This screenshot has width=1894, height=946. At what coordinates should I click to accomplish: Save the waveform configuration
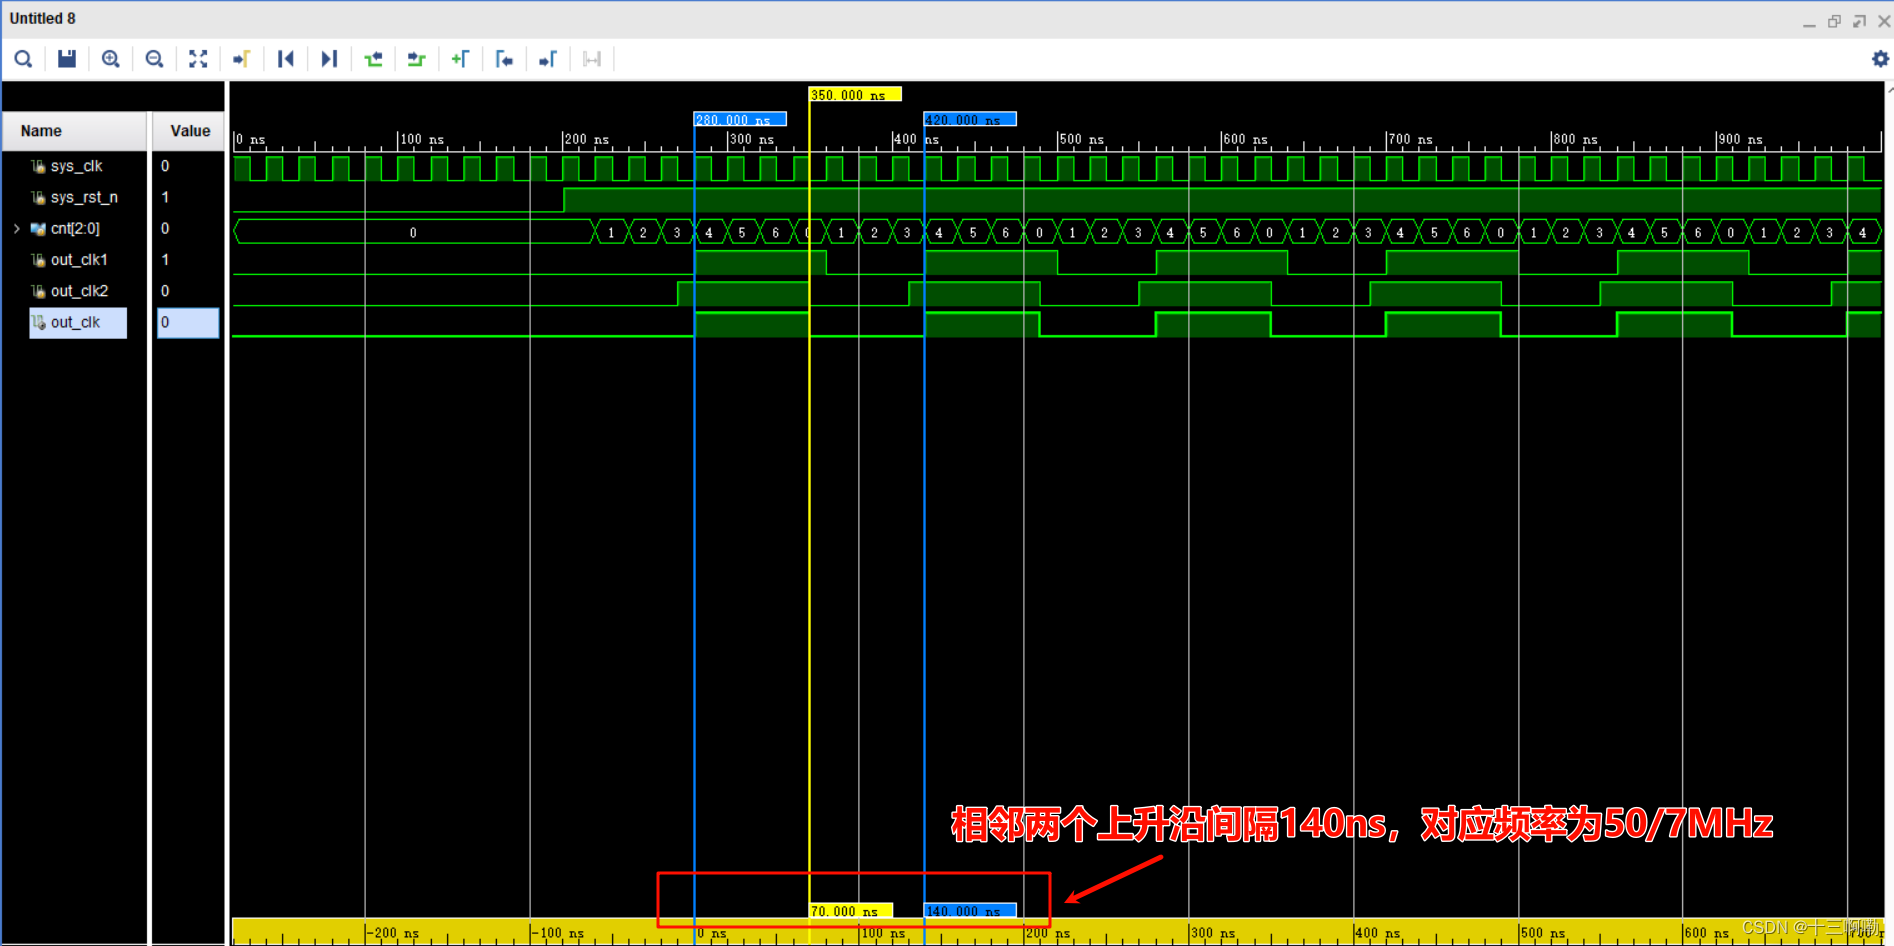point(67,59)
